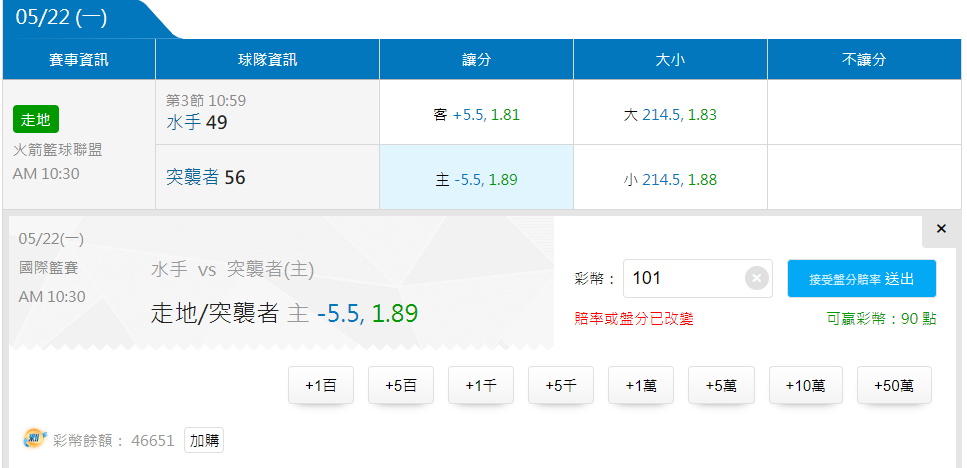Click the 大小 column header

click(670, 59)
